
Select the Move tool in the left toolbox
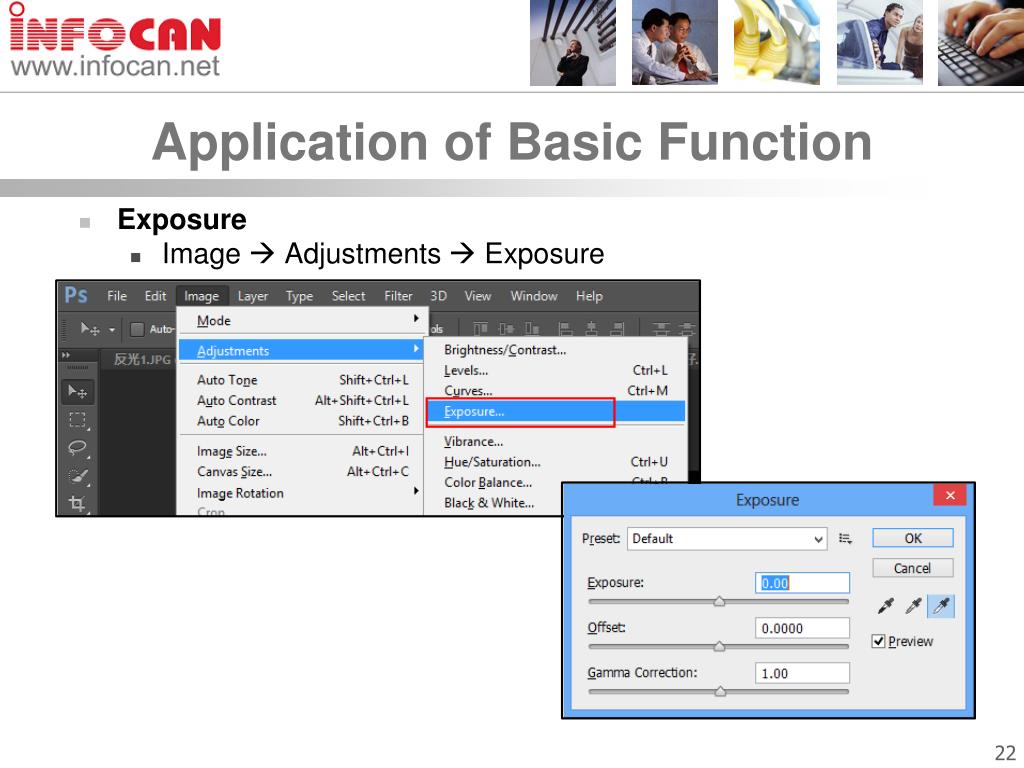(78, 391)
